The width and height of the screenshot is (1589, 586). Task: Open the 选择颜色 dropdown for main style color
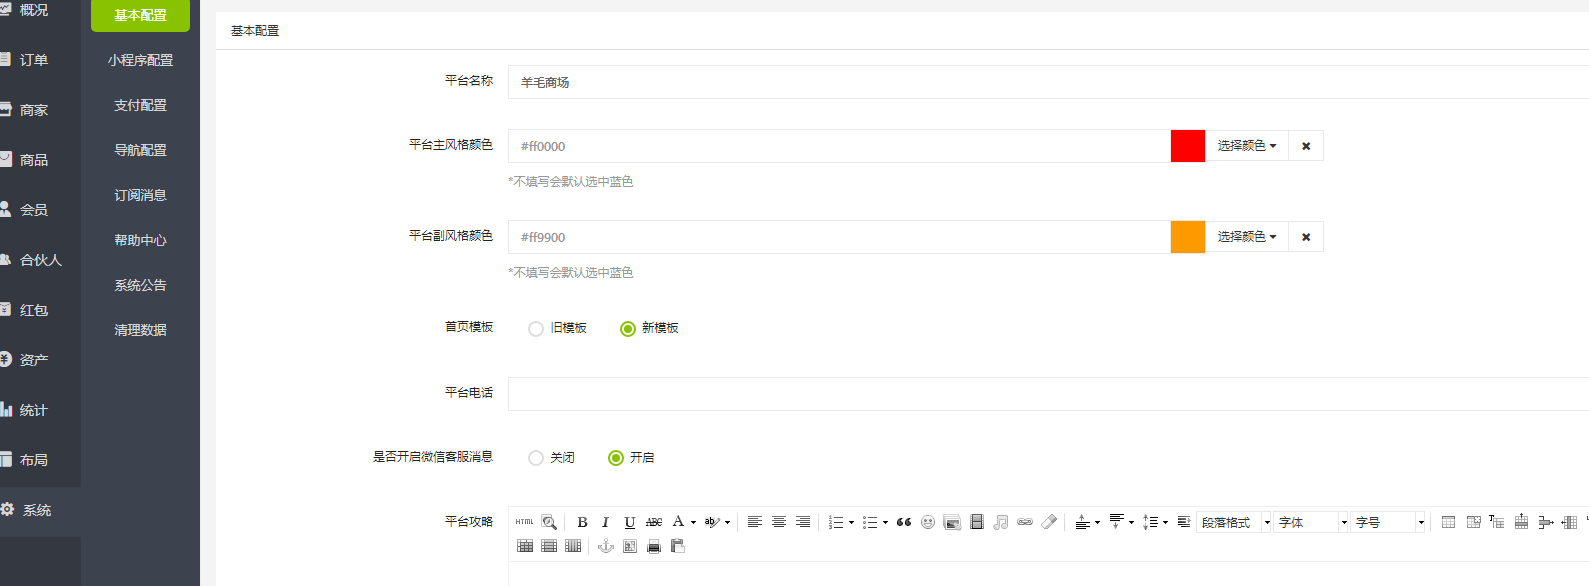1246,146
